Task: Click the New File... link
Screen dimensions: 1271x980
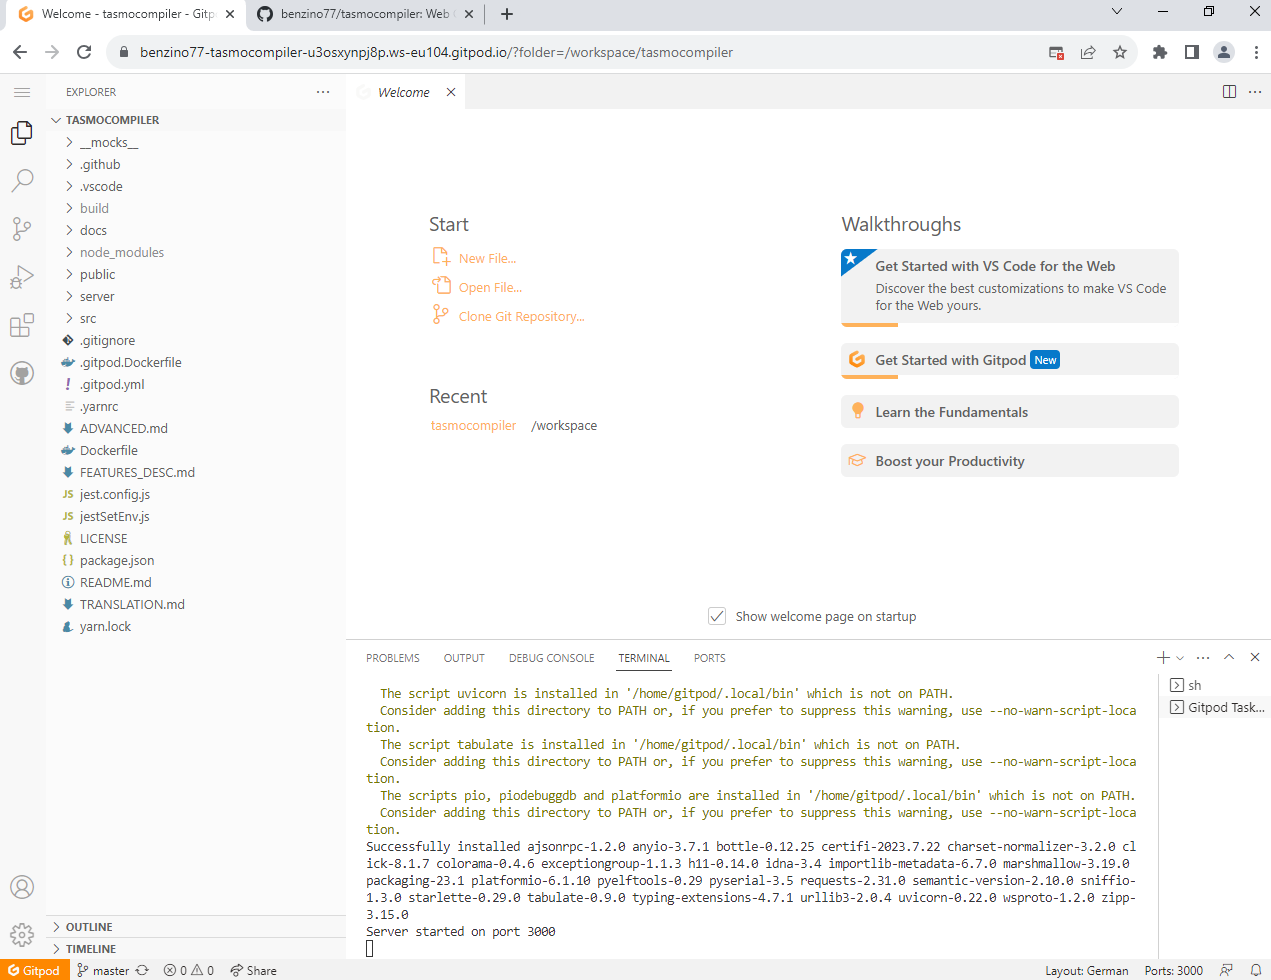Action: [x=487, y=258]
